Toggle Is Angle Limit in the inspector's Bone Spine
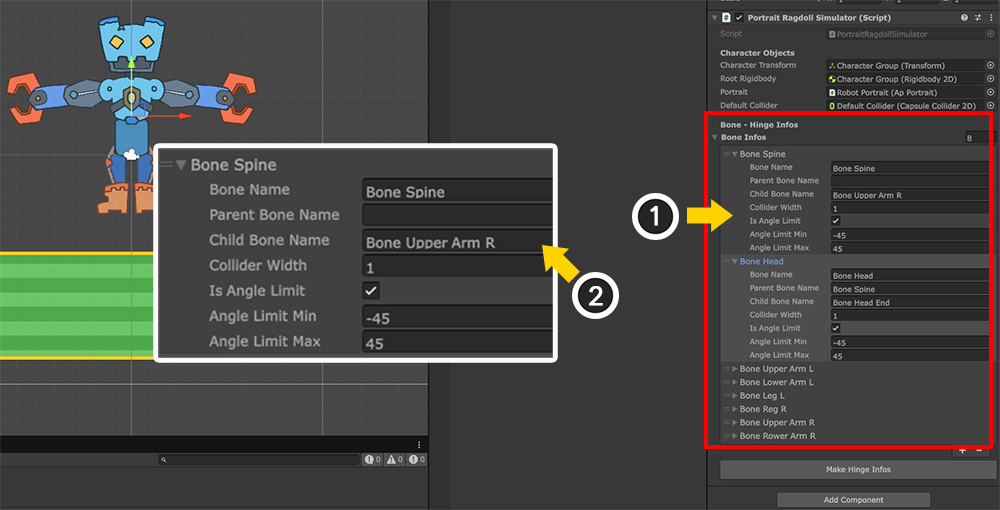Image resolution: width=1000 pixels, height=510 pixels. pos(836,221)
